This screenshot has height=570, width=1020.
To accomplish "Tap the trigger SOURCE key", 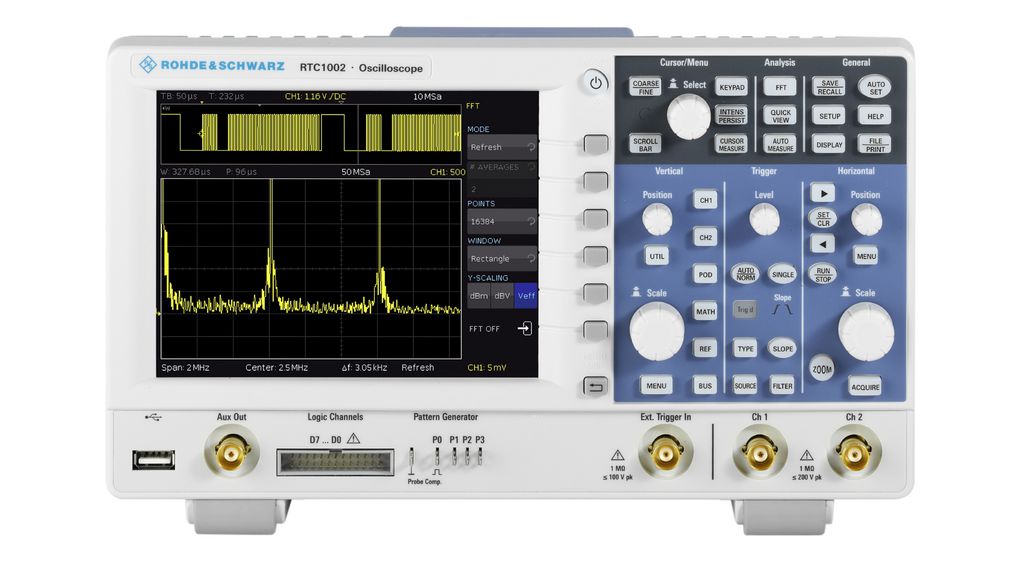I will pos(745,385).
